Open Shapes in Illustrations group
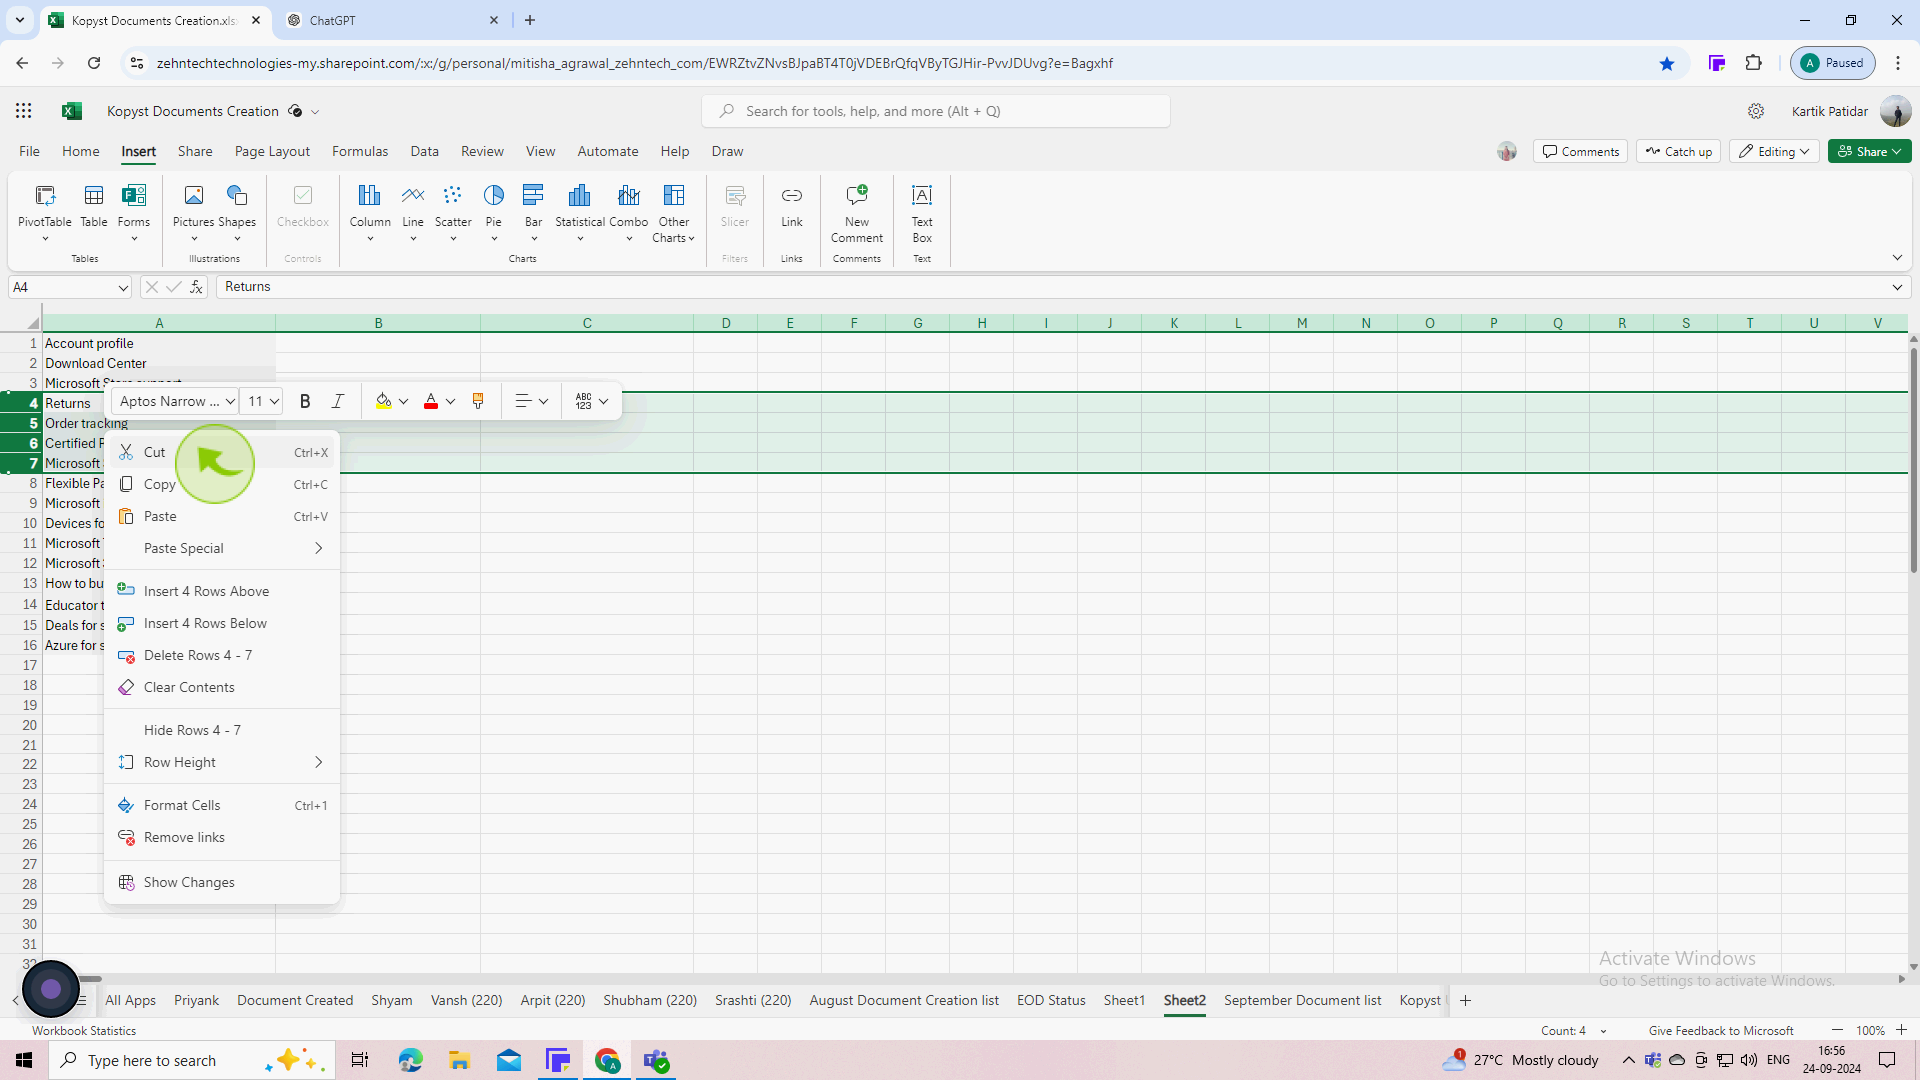This screenshot has width=1920, height=1080. click(237, 211)
